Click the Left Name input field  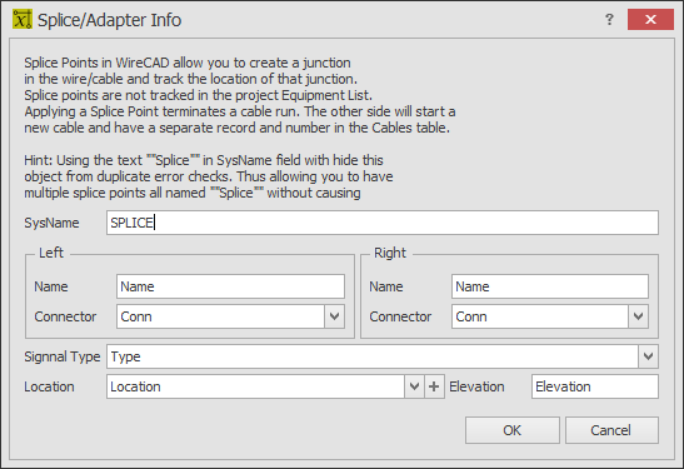point(230,287)
